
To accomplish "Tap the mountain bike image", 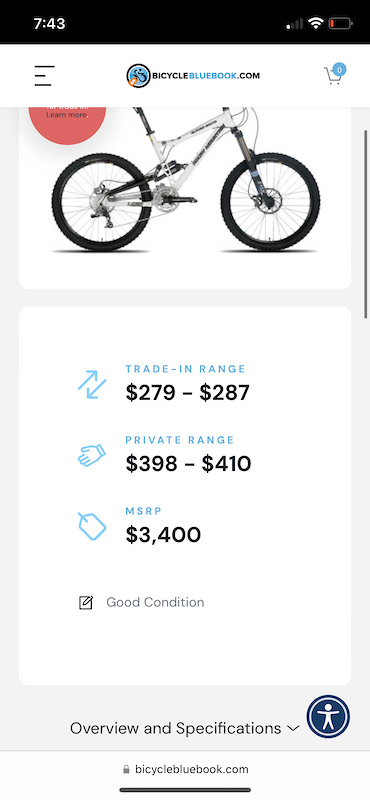I will pyautogui.click(x=186, y=179).
